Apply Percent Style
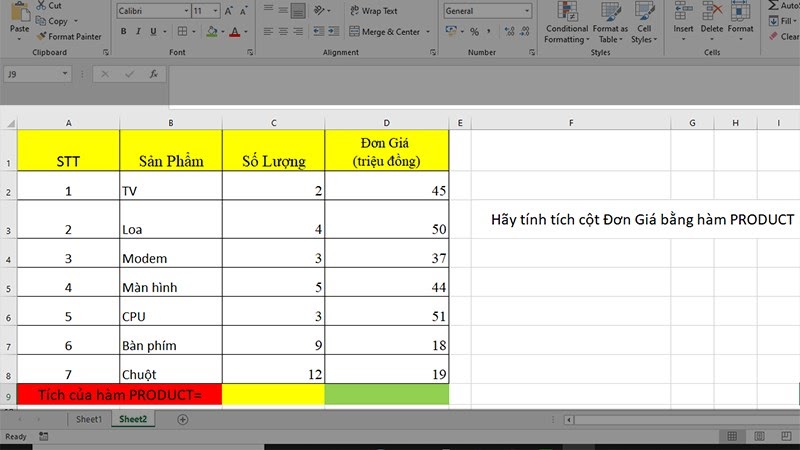 click(474, 32)
